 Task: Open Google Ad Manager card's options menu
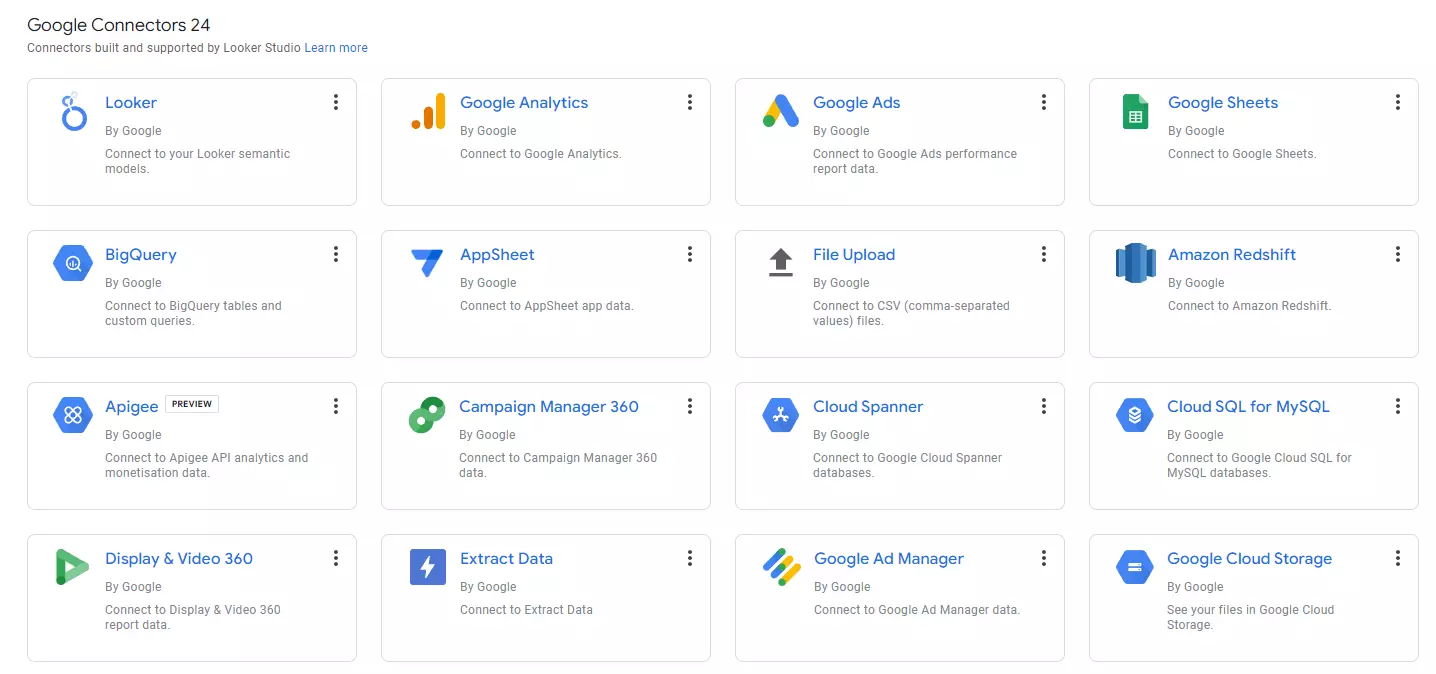1044,558
